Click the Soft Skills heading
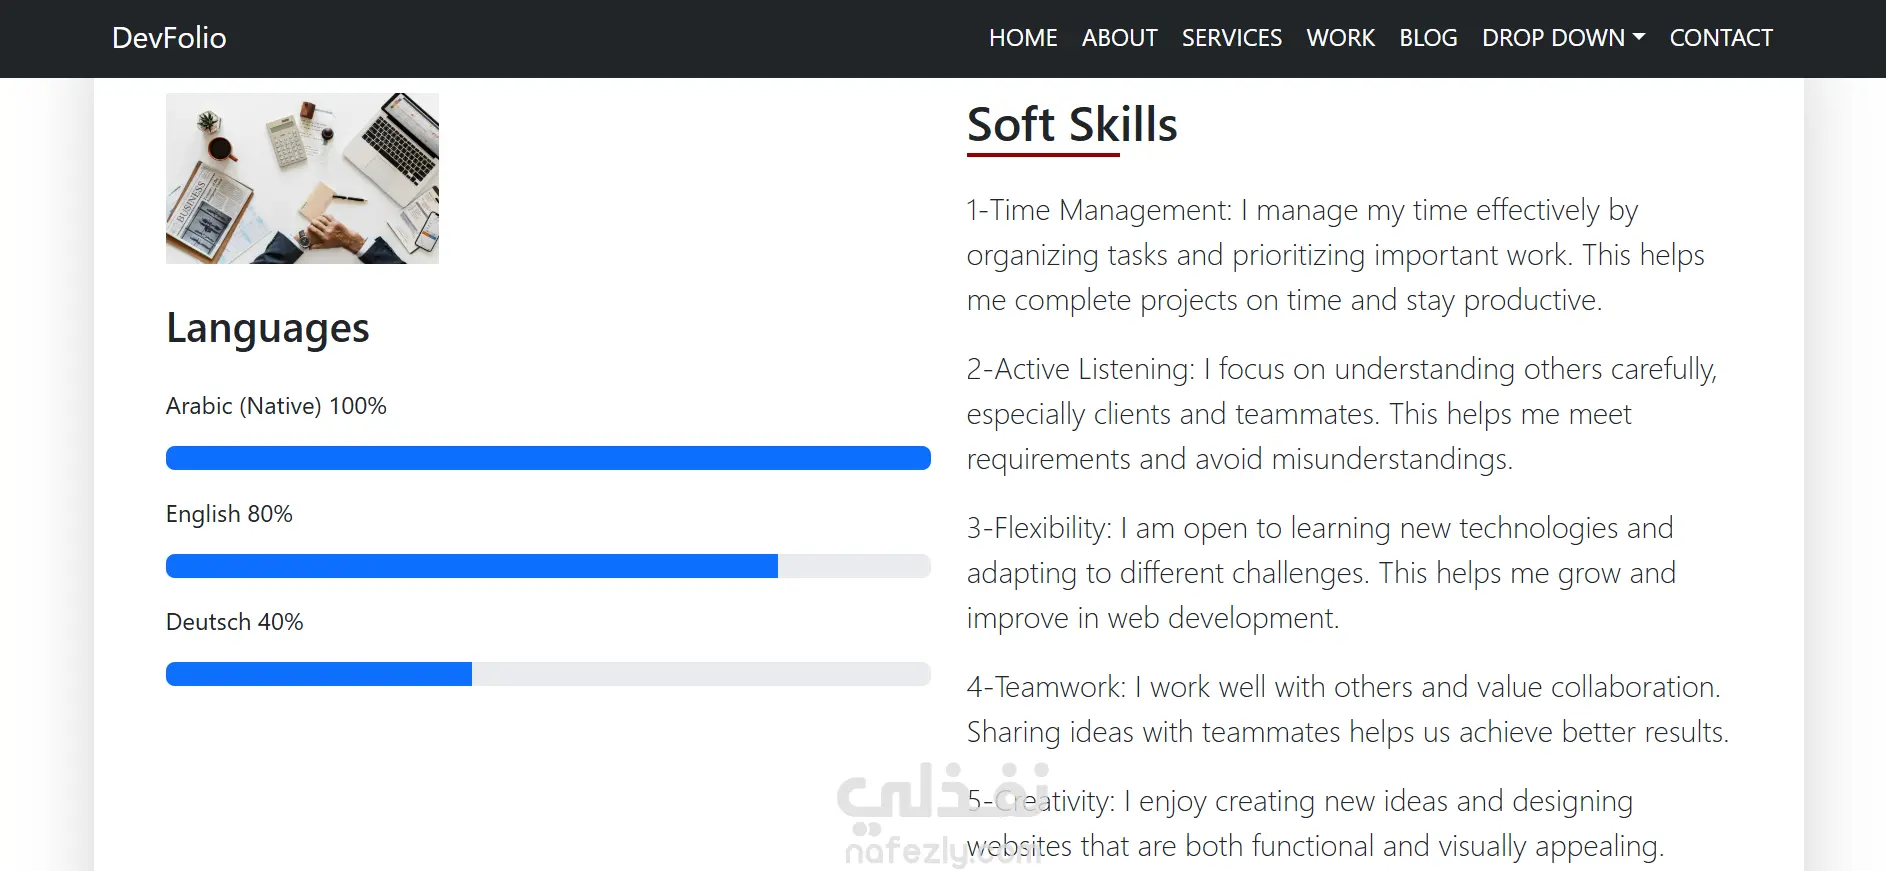Screen dimensions: 1886x871 pyautogui.click(x=1072, y=125)
